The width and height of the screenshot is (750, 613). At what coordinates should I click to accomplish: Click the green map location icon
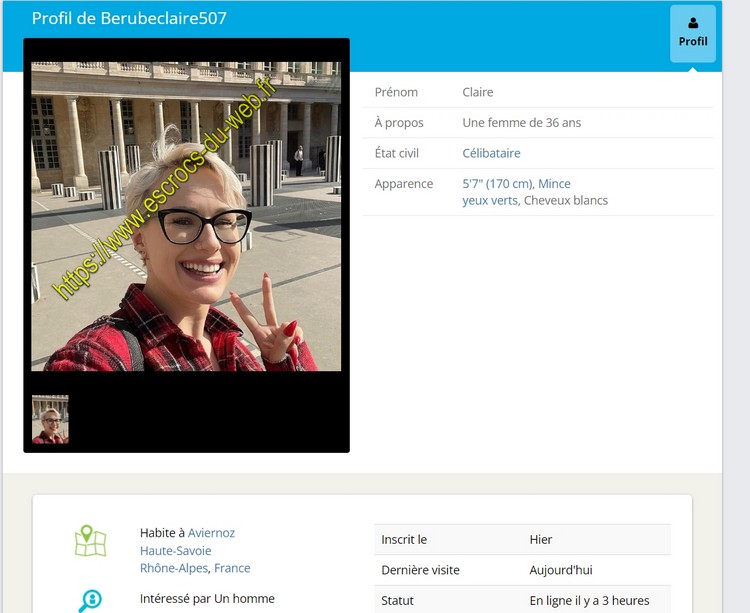(x=90, y=541)
